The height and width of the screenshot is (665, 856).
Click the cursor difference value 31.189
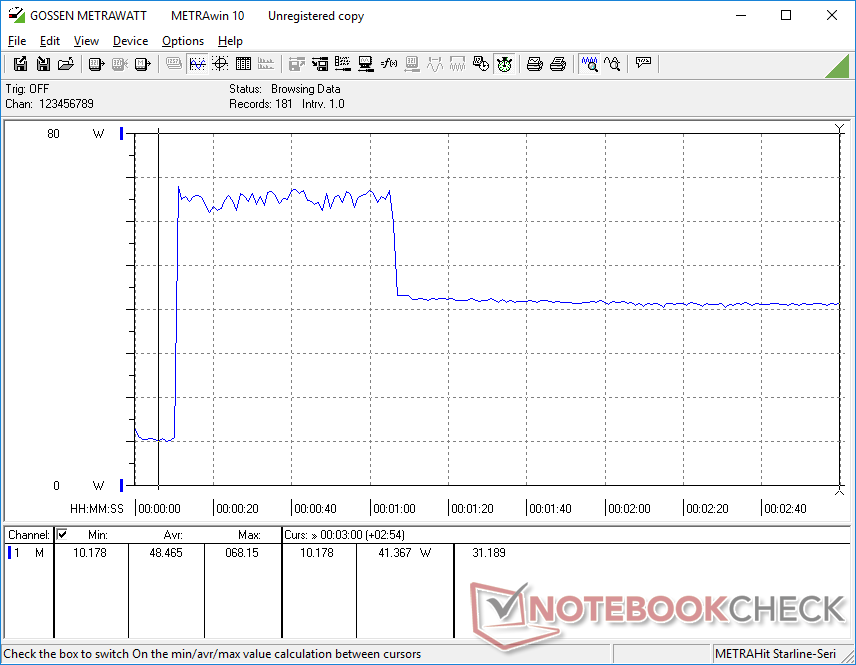coord(489,553)
